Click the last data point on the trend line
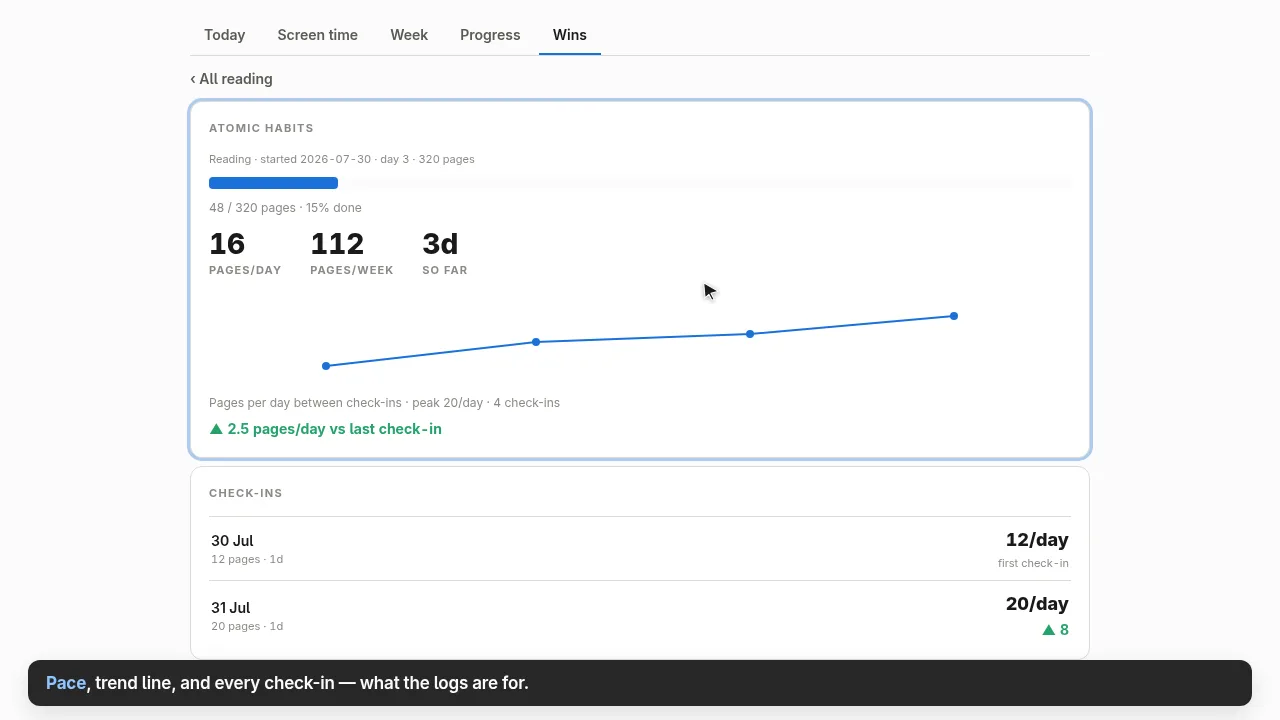The height and width of the screenshot is (720, 1280). pyautogui.click(x=954, y=316)
